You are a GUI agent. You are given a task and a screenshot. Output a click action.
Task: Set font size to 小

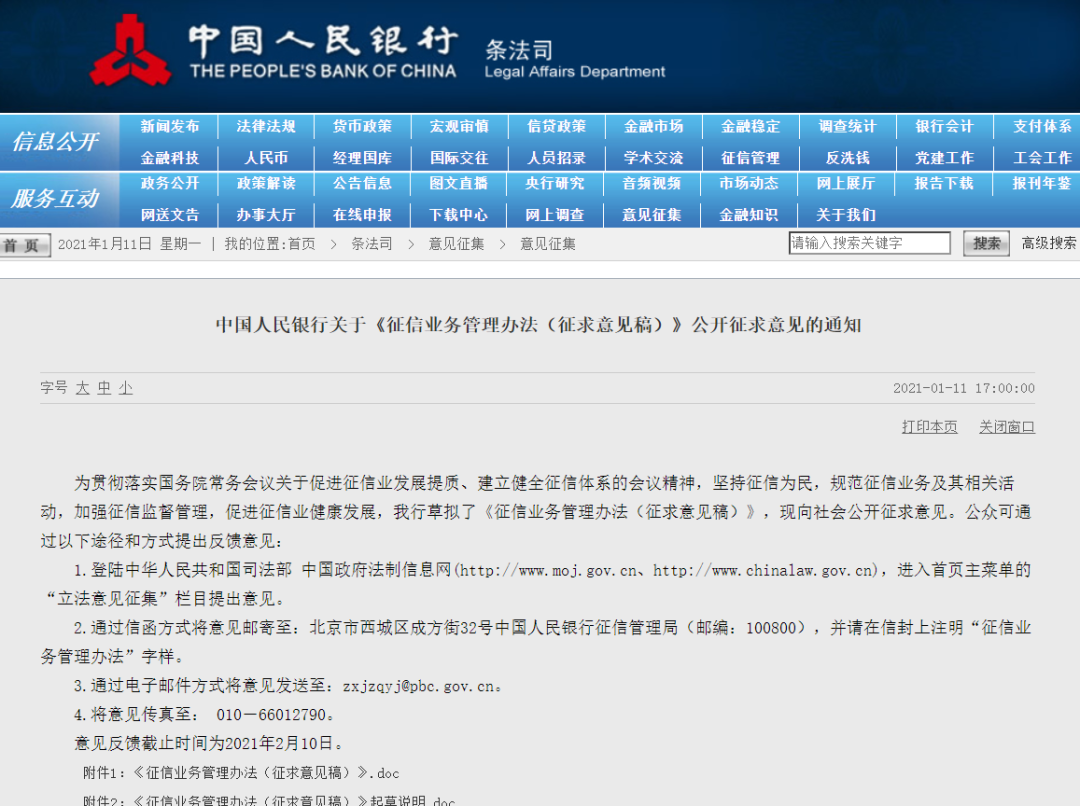125,388
